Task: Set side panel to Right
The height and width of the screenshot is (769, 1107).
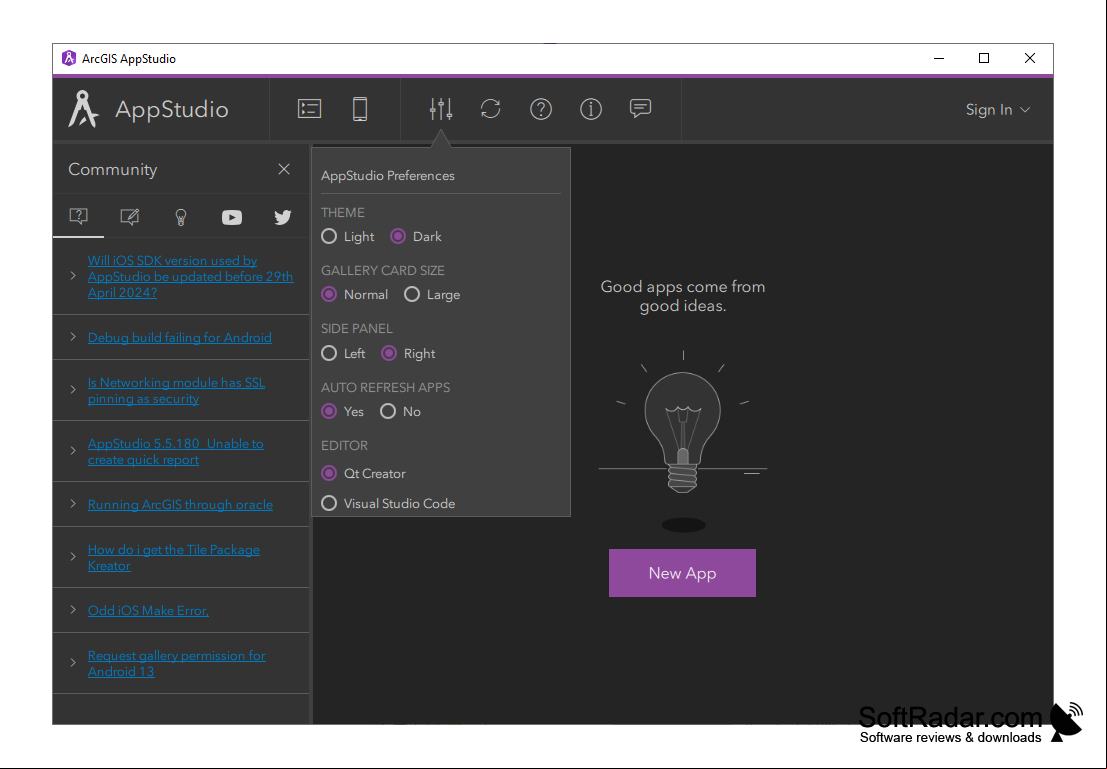Action: pyautogui.click(x=408, y=353)
